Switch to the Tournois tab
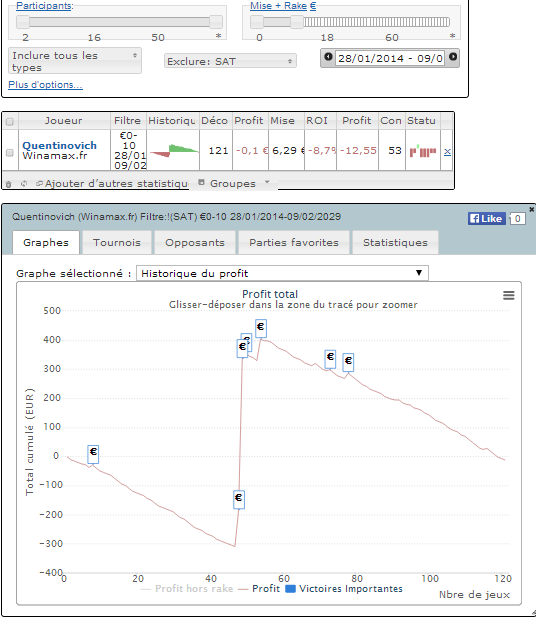Screen dimensions: 536x623 click(x=117, y=242)
